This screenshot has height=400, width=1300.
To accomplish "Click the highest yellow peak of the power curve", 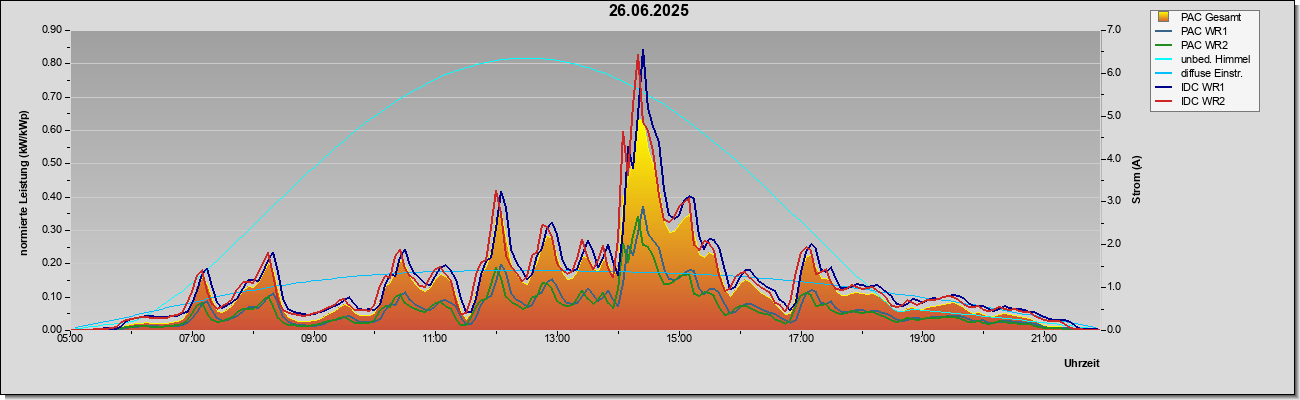I will [x=640, y=122].
